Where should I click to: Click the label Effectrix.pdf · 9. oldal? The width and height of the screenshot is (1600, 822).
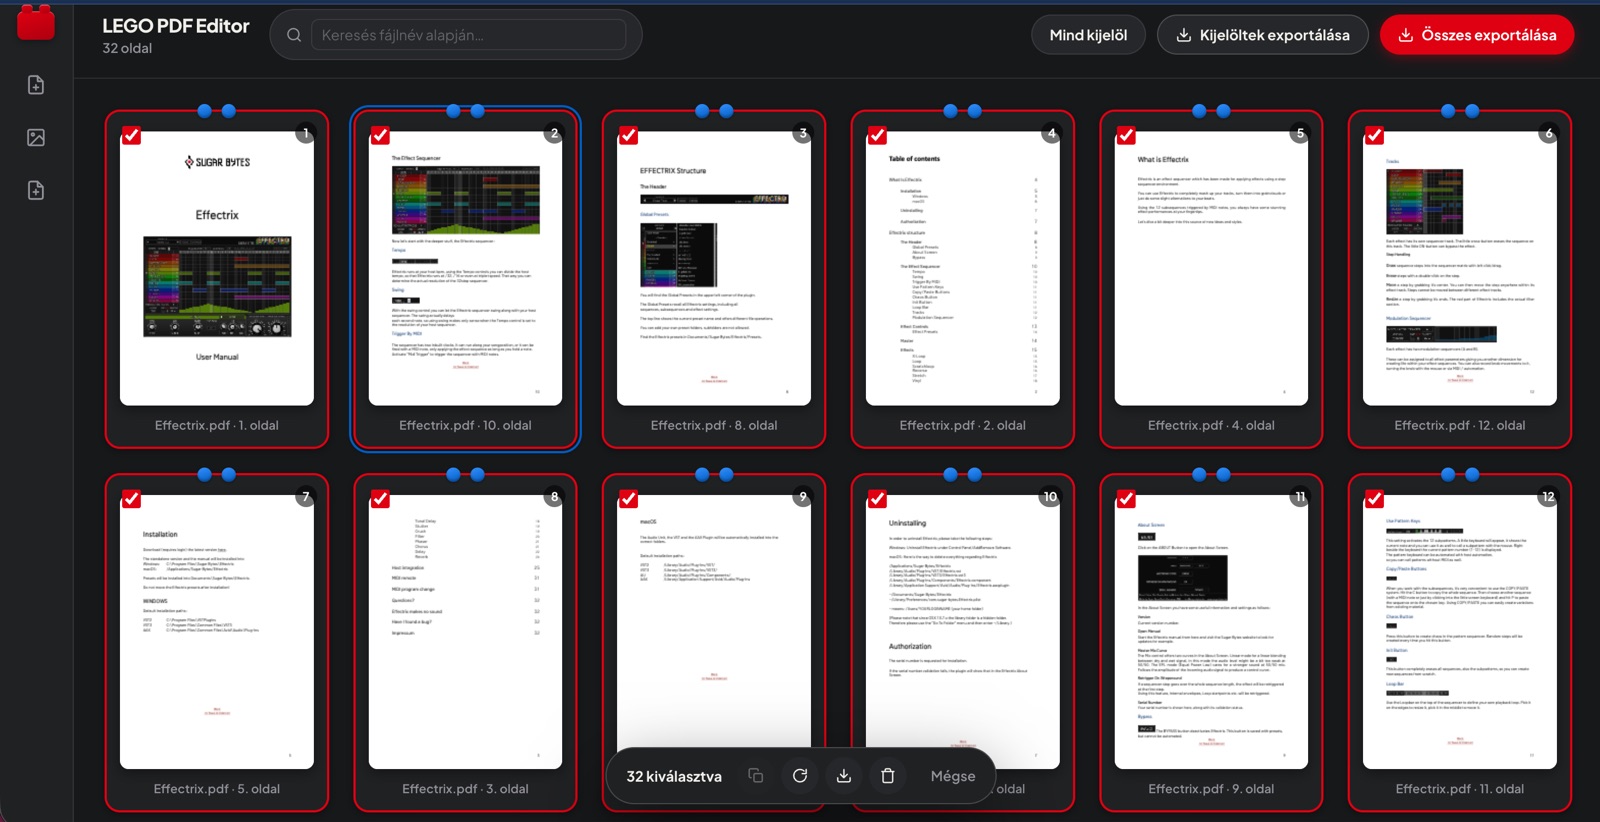point(1211,789)
